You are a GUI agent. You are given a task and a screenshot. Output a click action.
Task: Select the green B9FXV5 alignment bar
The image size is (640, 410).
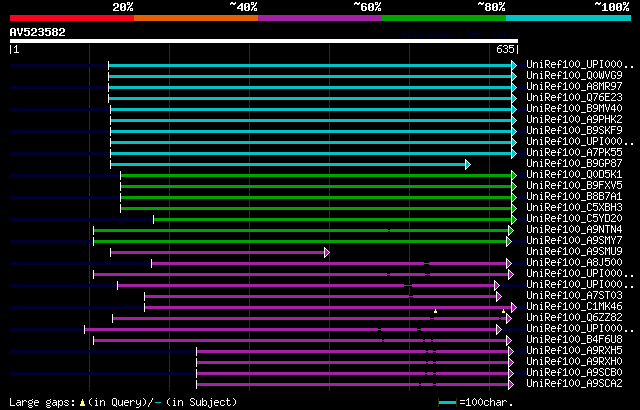316,186
